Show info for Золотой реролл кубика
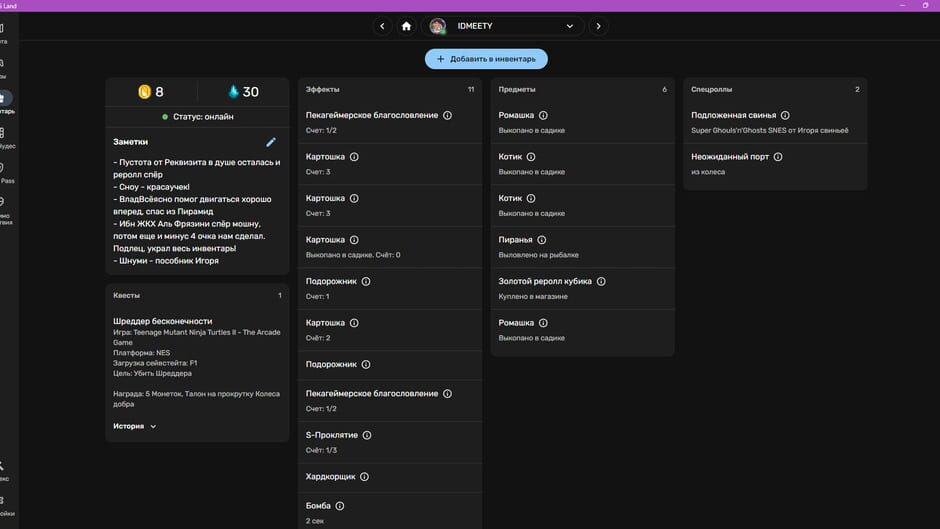 [601, 281]
